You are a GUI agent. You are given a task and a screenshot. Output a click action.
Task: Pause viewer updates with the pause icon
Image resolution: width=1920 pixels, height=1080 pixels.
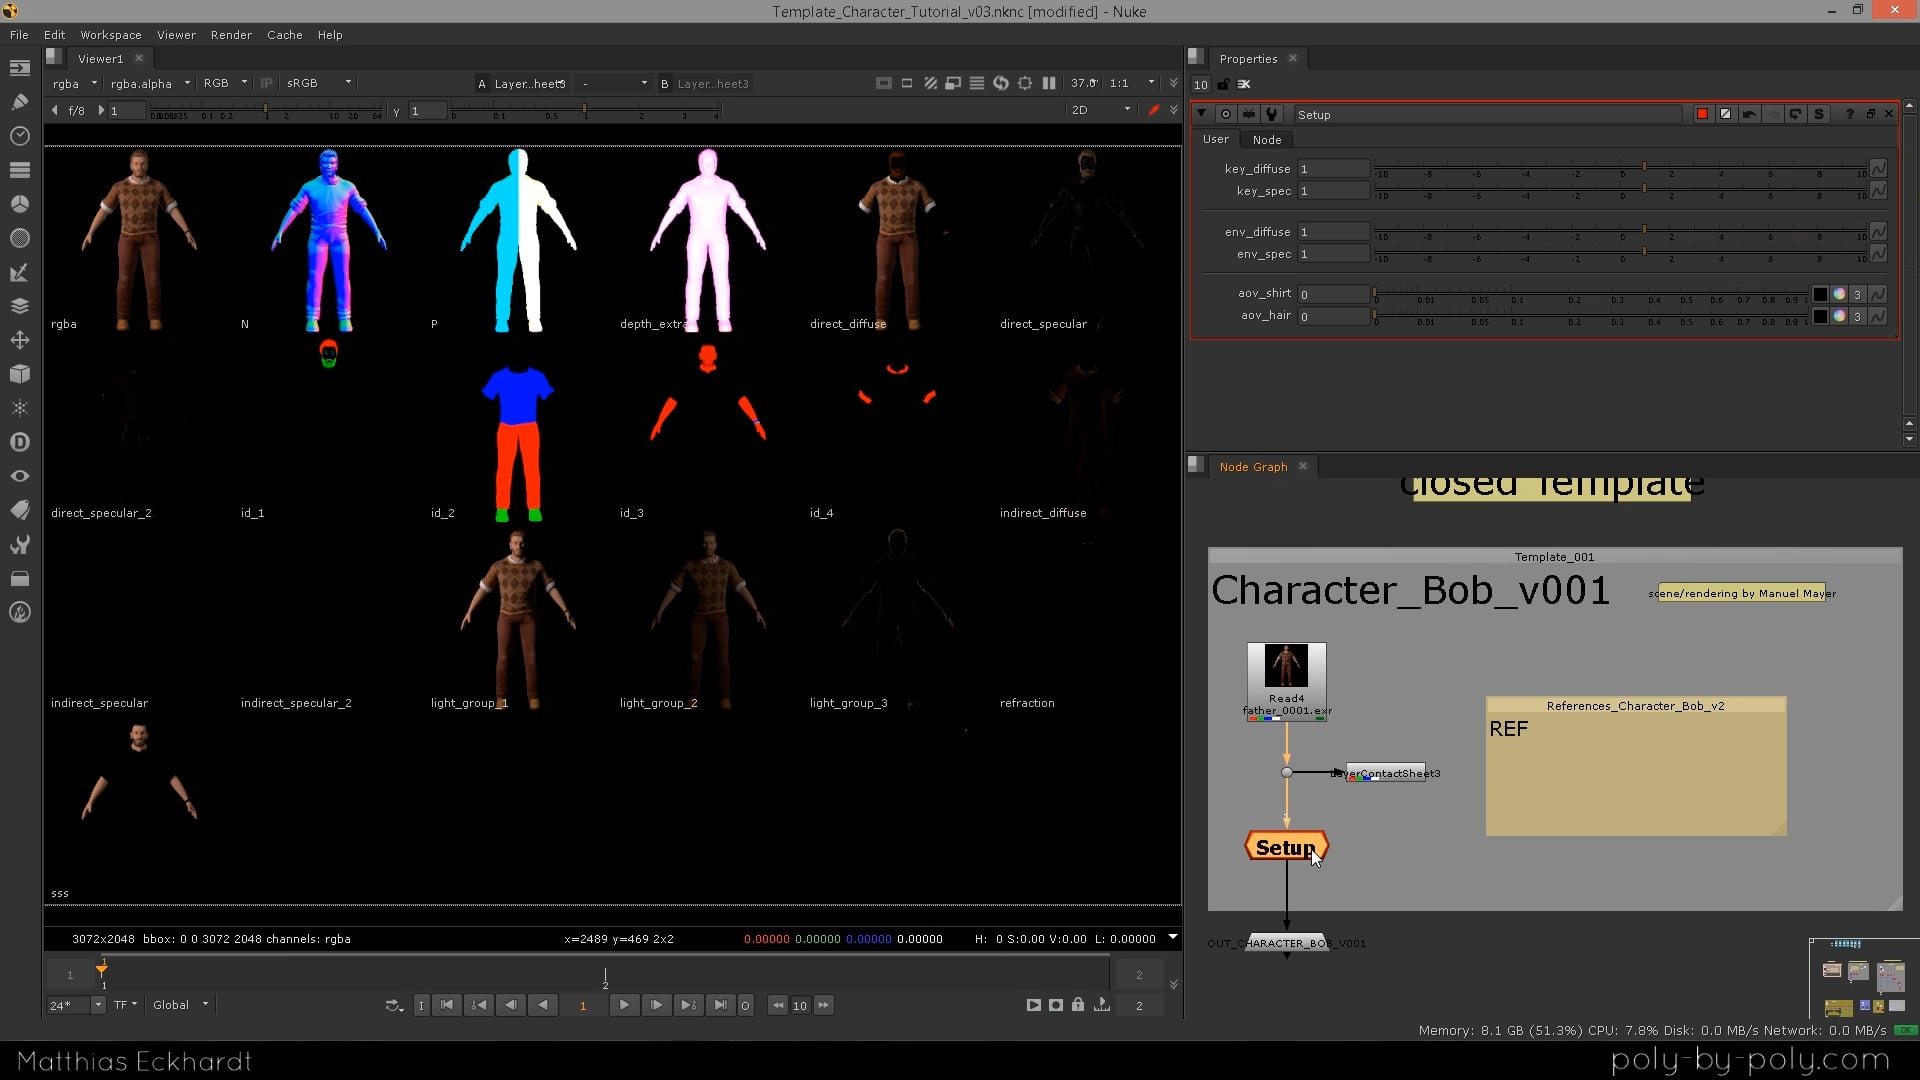(x=1050, y=84)
